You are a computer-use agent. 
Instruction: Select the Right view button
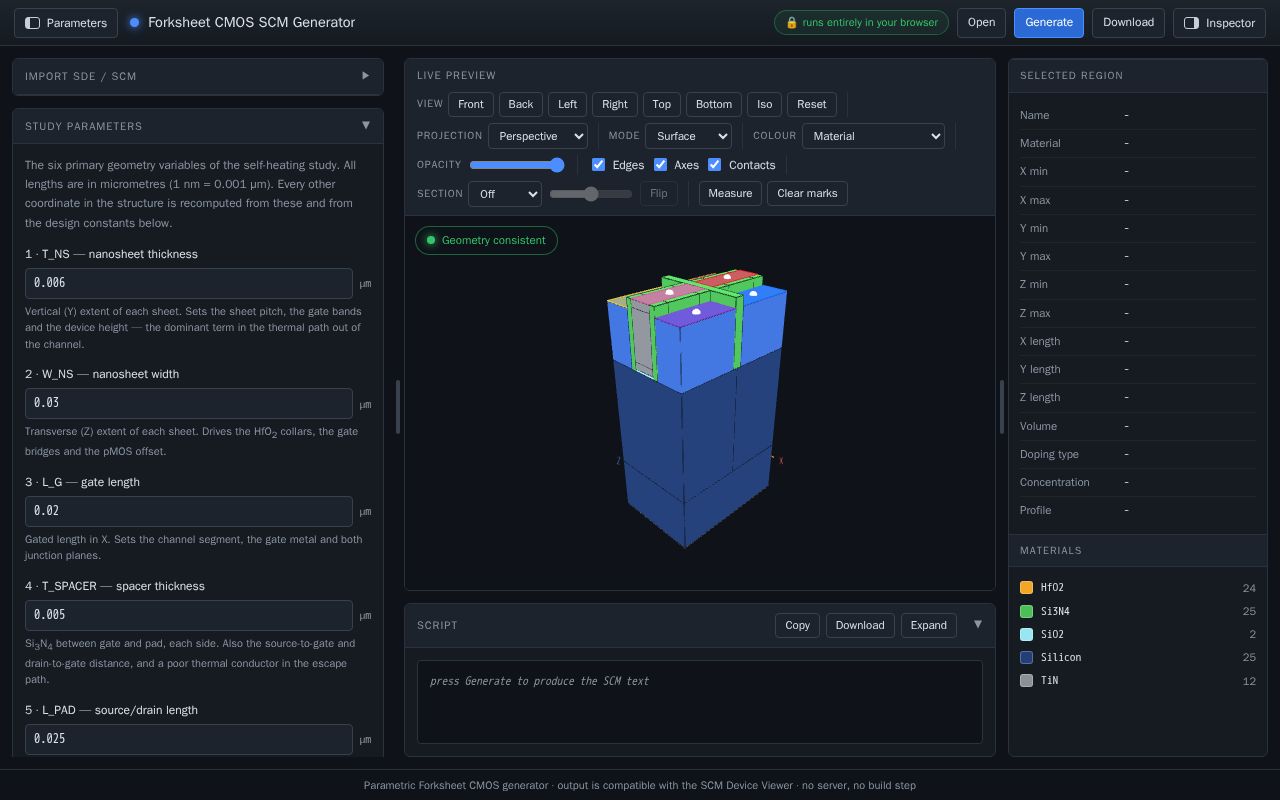pyautogui.click(x=615, y=104)
